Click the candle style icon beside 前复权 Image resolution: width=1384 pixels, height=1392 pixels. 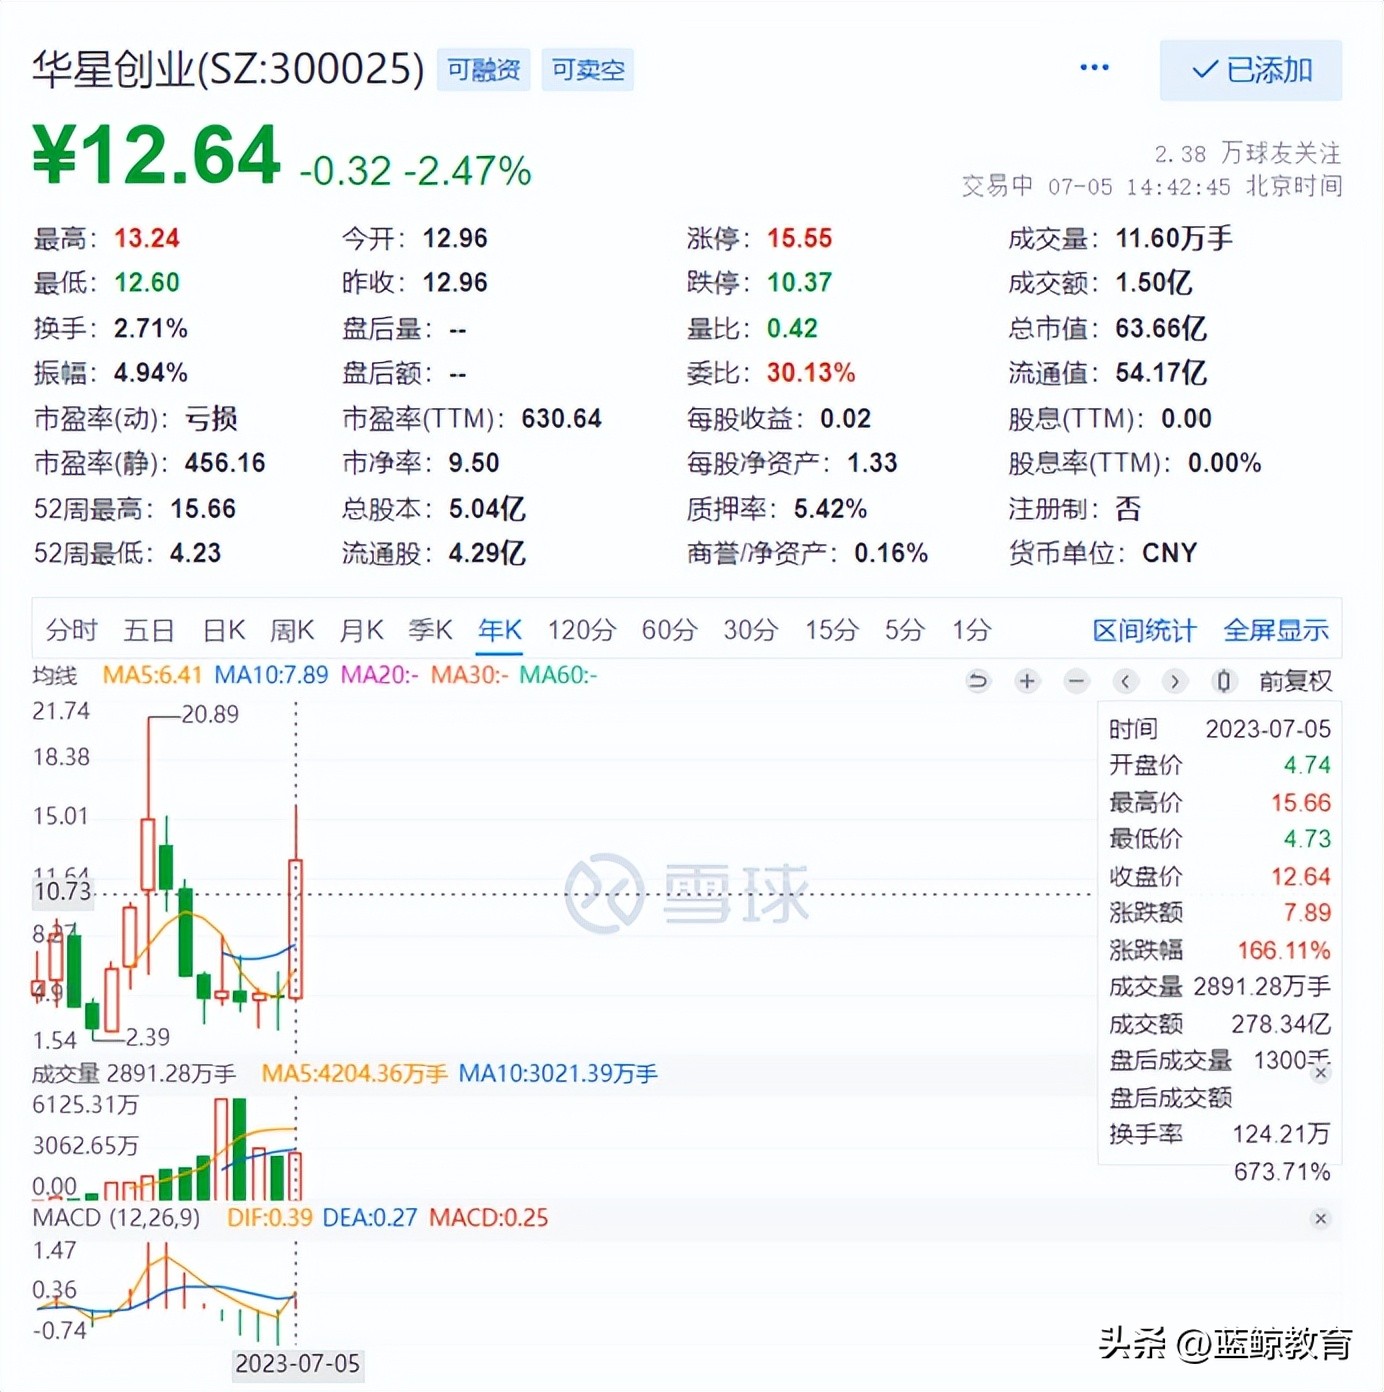point(1223,681)
